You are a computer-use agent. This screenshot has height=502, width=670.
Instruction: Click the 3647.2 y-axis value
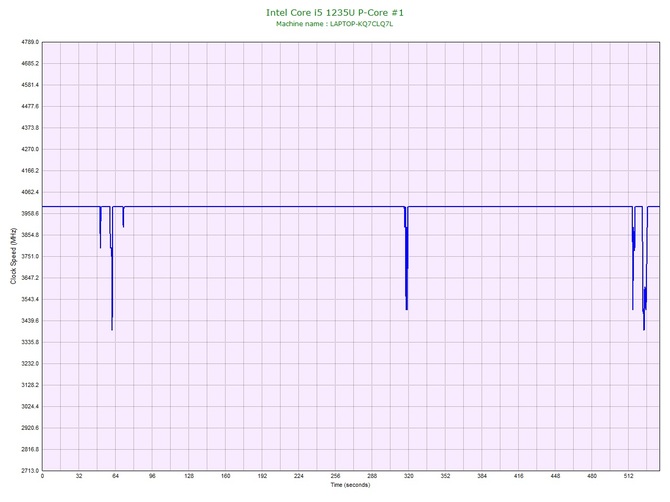point(30,278)
